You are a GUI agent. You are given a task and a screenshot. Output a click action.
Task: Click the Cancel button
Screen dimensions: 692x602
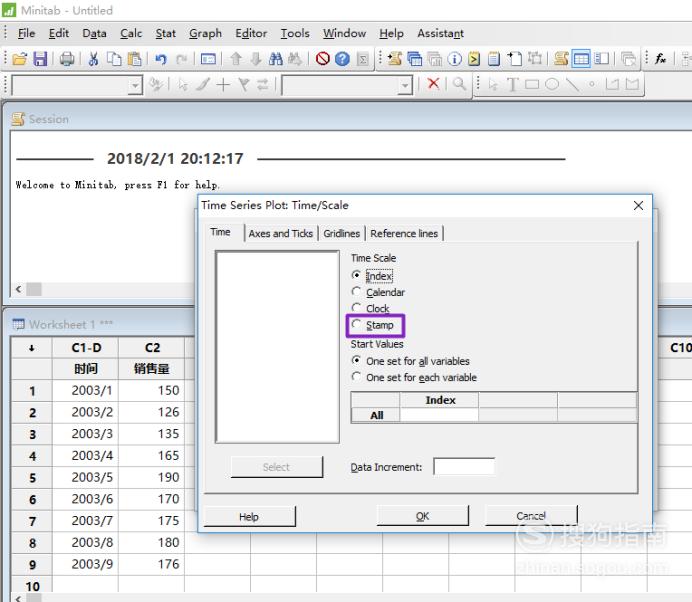(x=531, y=516)
